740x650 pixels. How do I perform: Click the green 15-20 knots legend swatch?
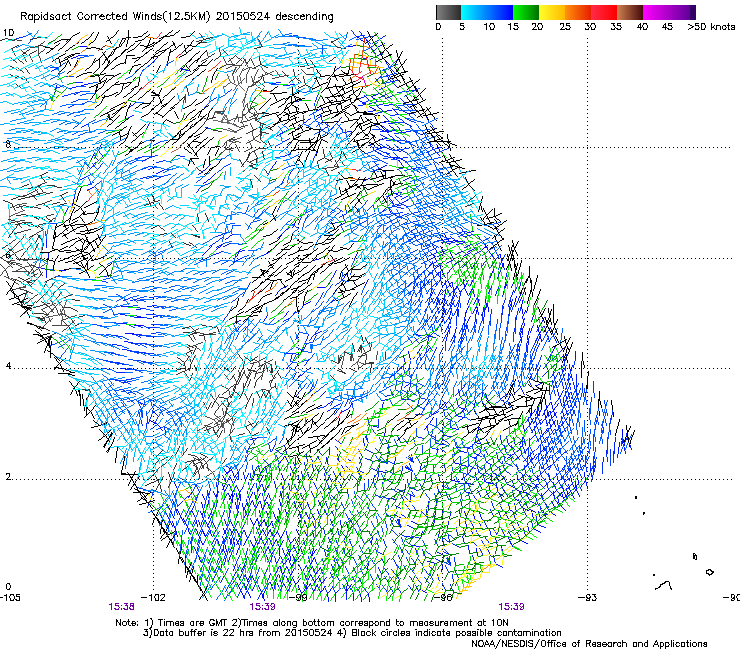526,12
